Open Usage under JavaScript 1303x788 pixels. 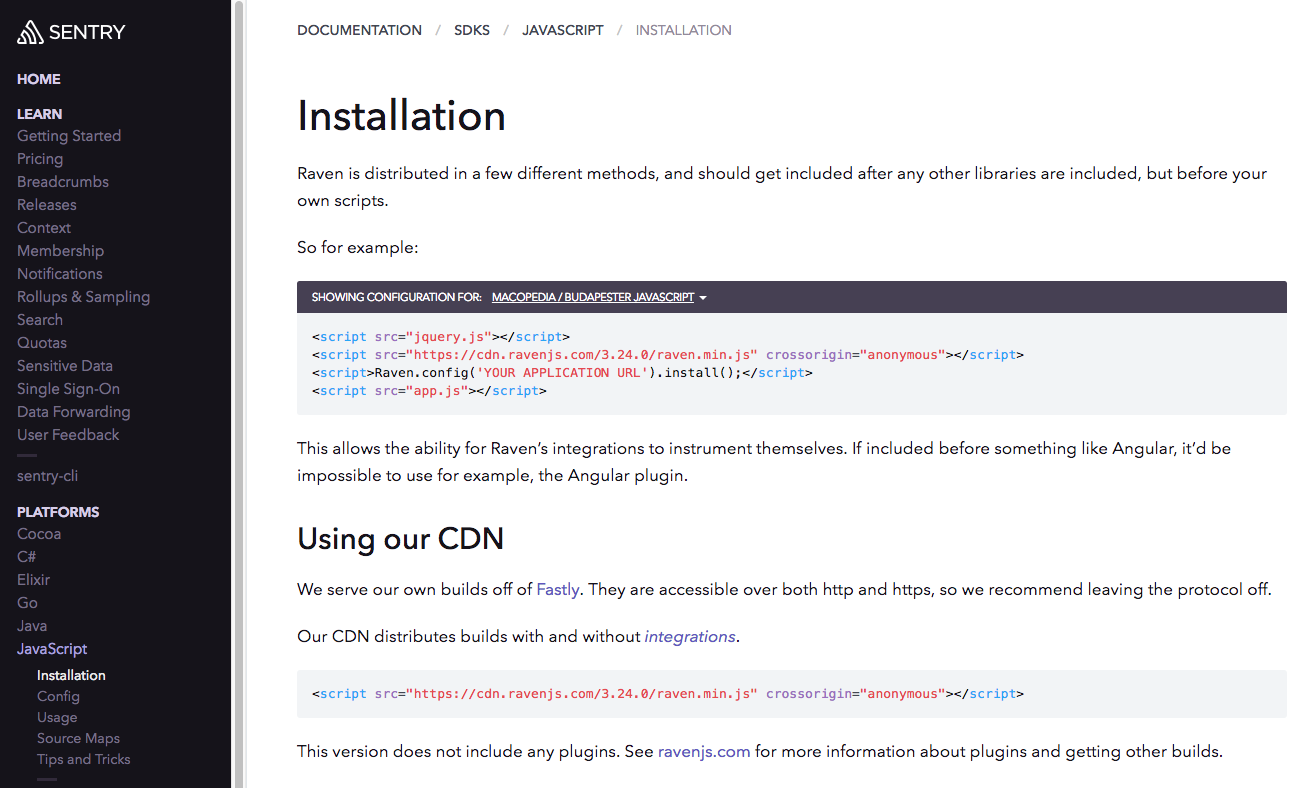pos(57,718)
